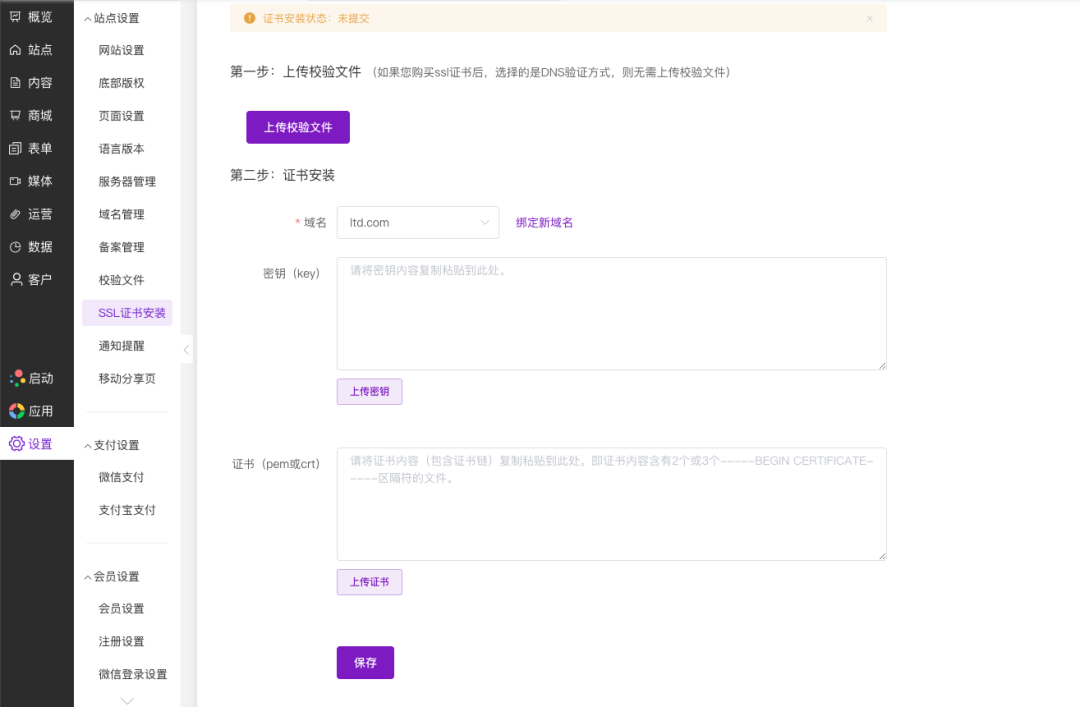Open the 应用 apps icon
Screen dimensions: 1080x707
point(17,411)
